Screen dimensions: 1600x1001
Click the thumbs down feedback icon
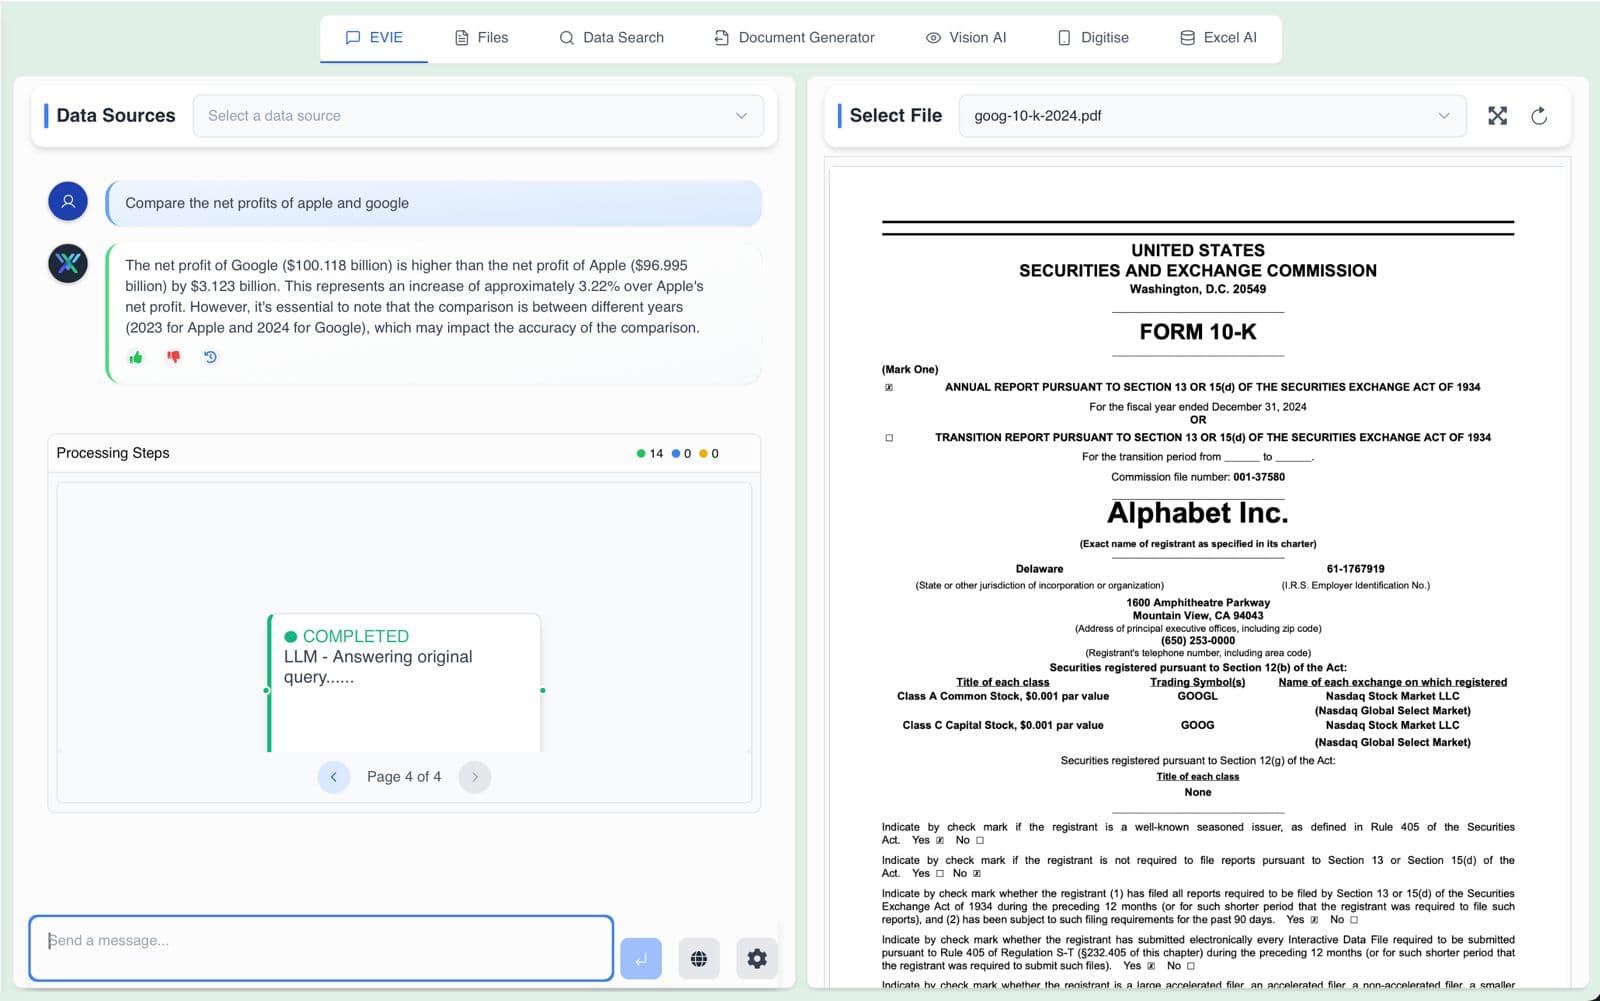click(x=174, y=357)
